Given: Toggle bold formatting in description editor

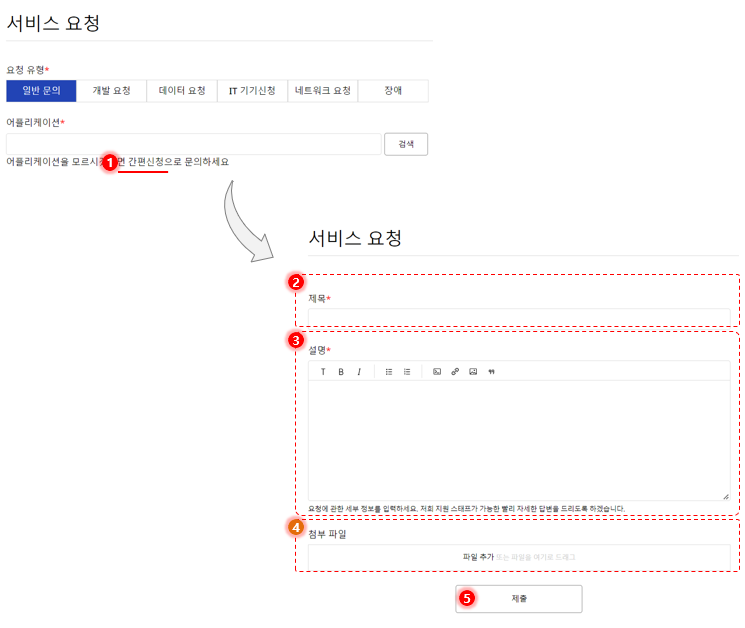Looking at the screenshot, I should (341, 371).
